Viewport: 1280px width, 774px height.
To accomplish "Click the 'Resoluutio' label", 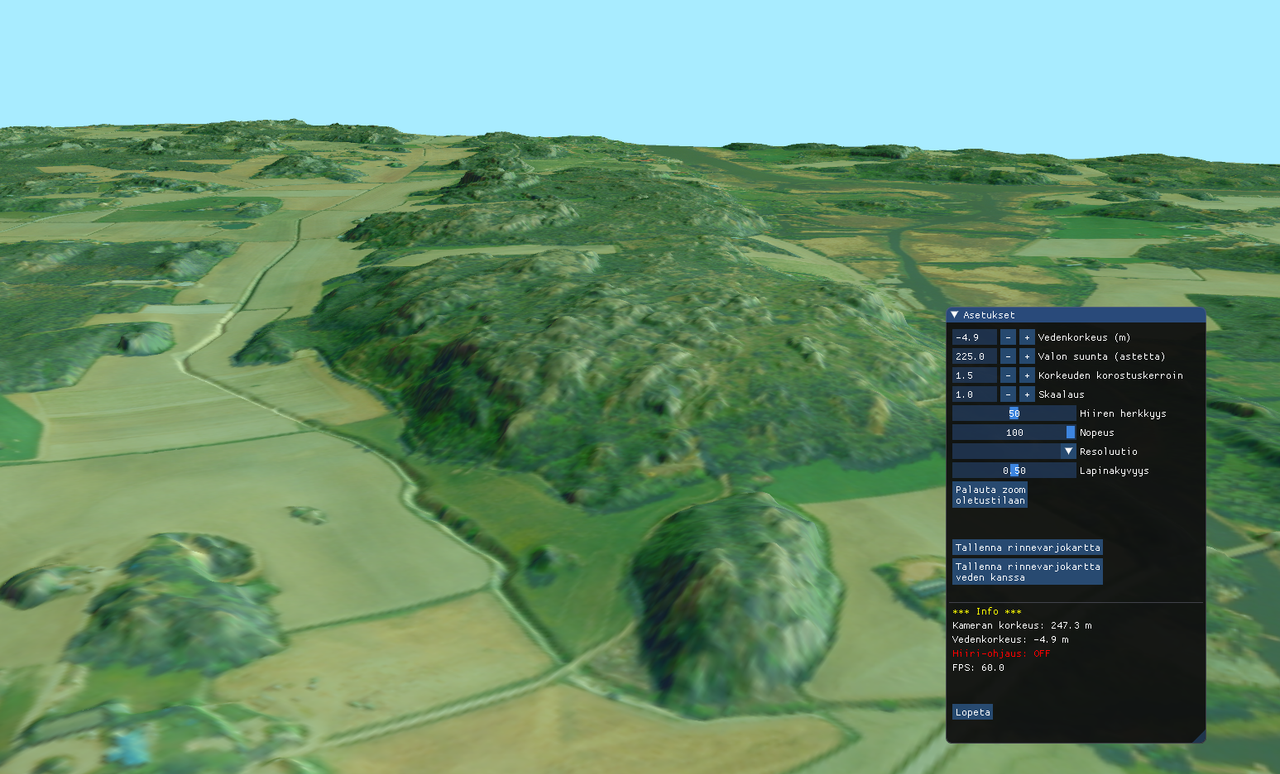I will pos(1109,452).
